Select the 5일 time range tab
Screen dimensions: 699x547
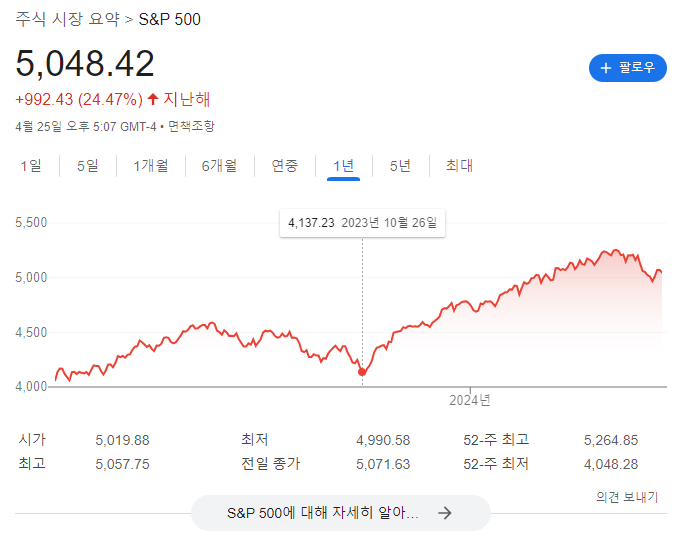click(x=87, y=166)
